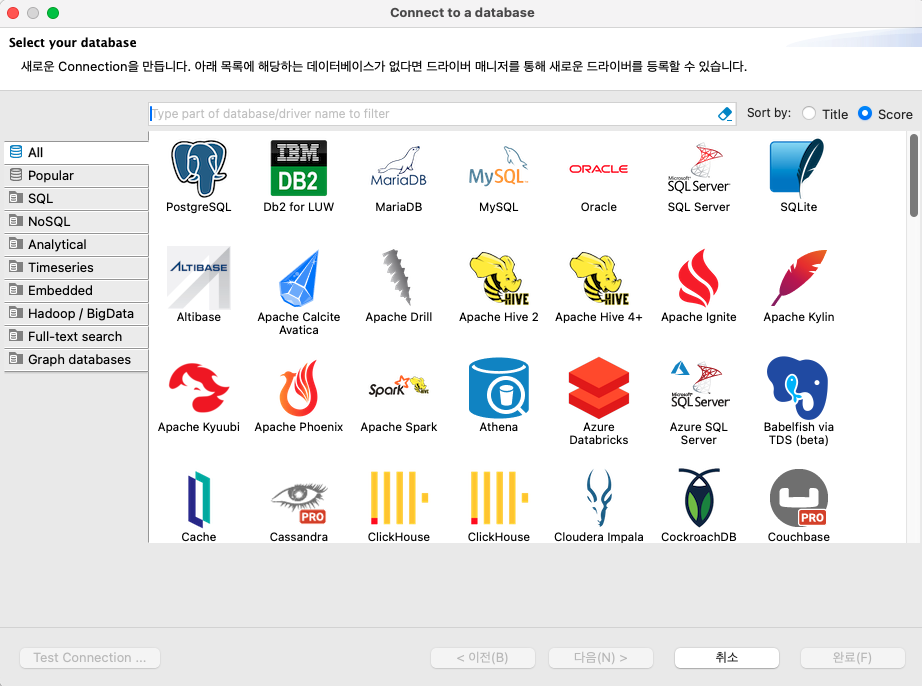Select the Apache Kylin icon
Image resolution: width=922 pixels, height=686 pixels.
pos(799,278)
